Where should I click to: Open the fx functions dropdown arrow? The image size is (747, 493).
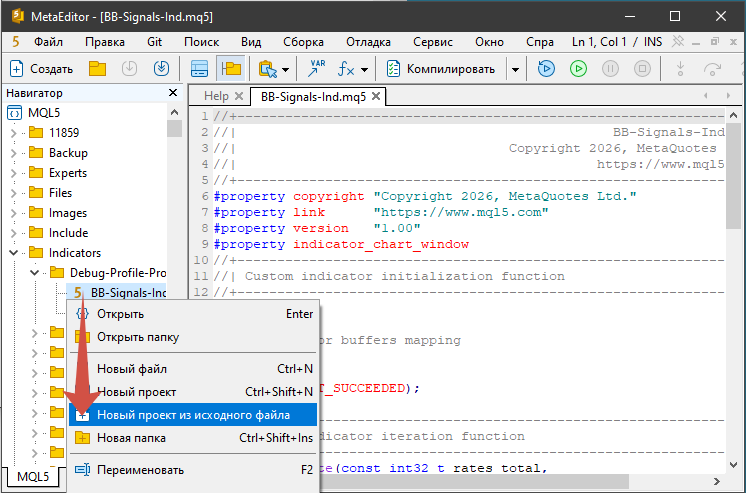click(x=364, y=70)
